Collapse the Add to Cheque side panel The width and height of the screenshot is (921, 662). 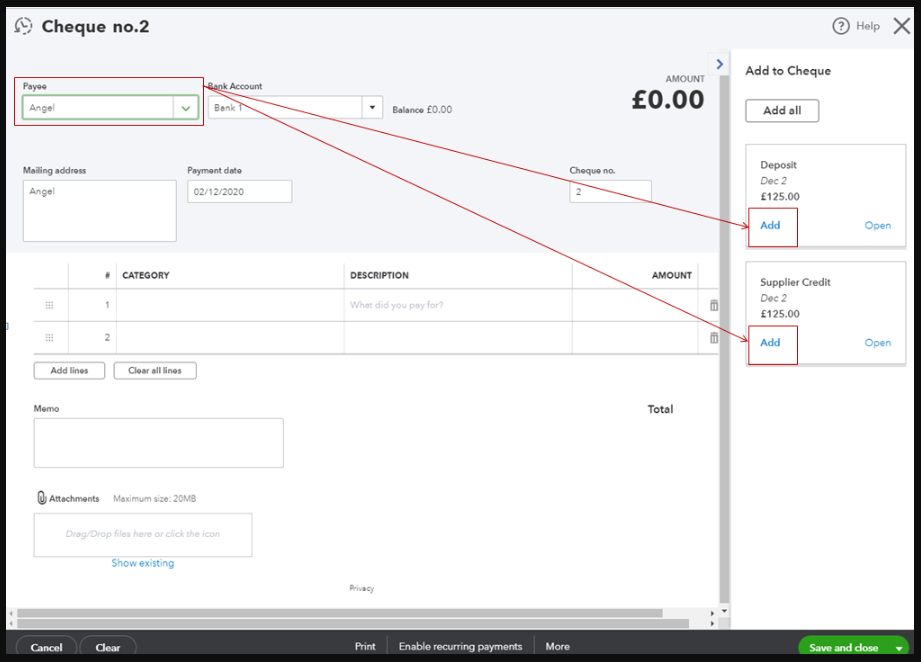[x=720, y=64]
